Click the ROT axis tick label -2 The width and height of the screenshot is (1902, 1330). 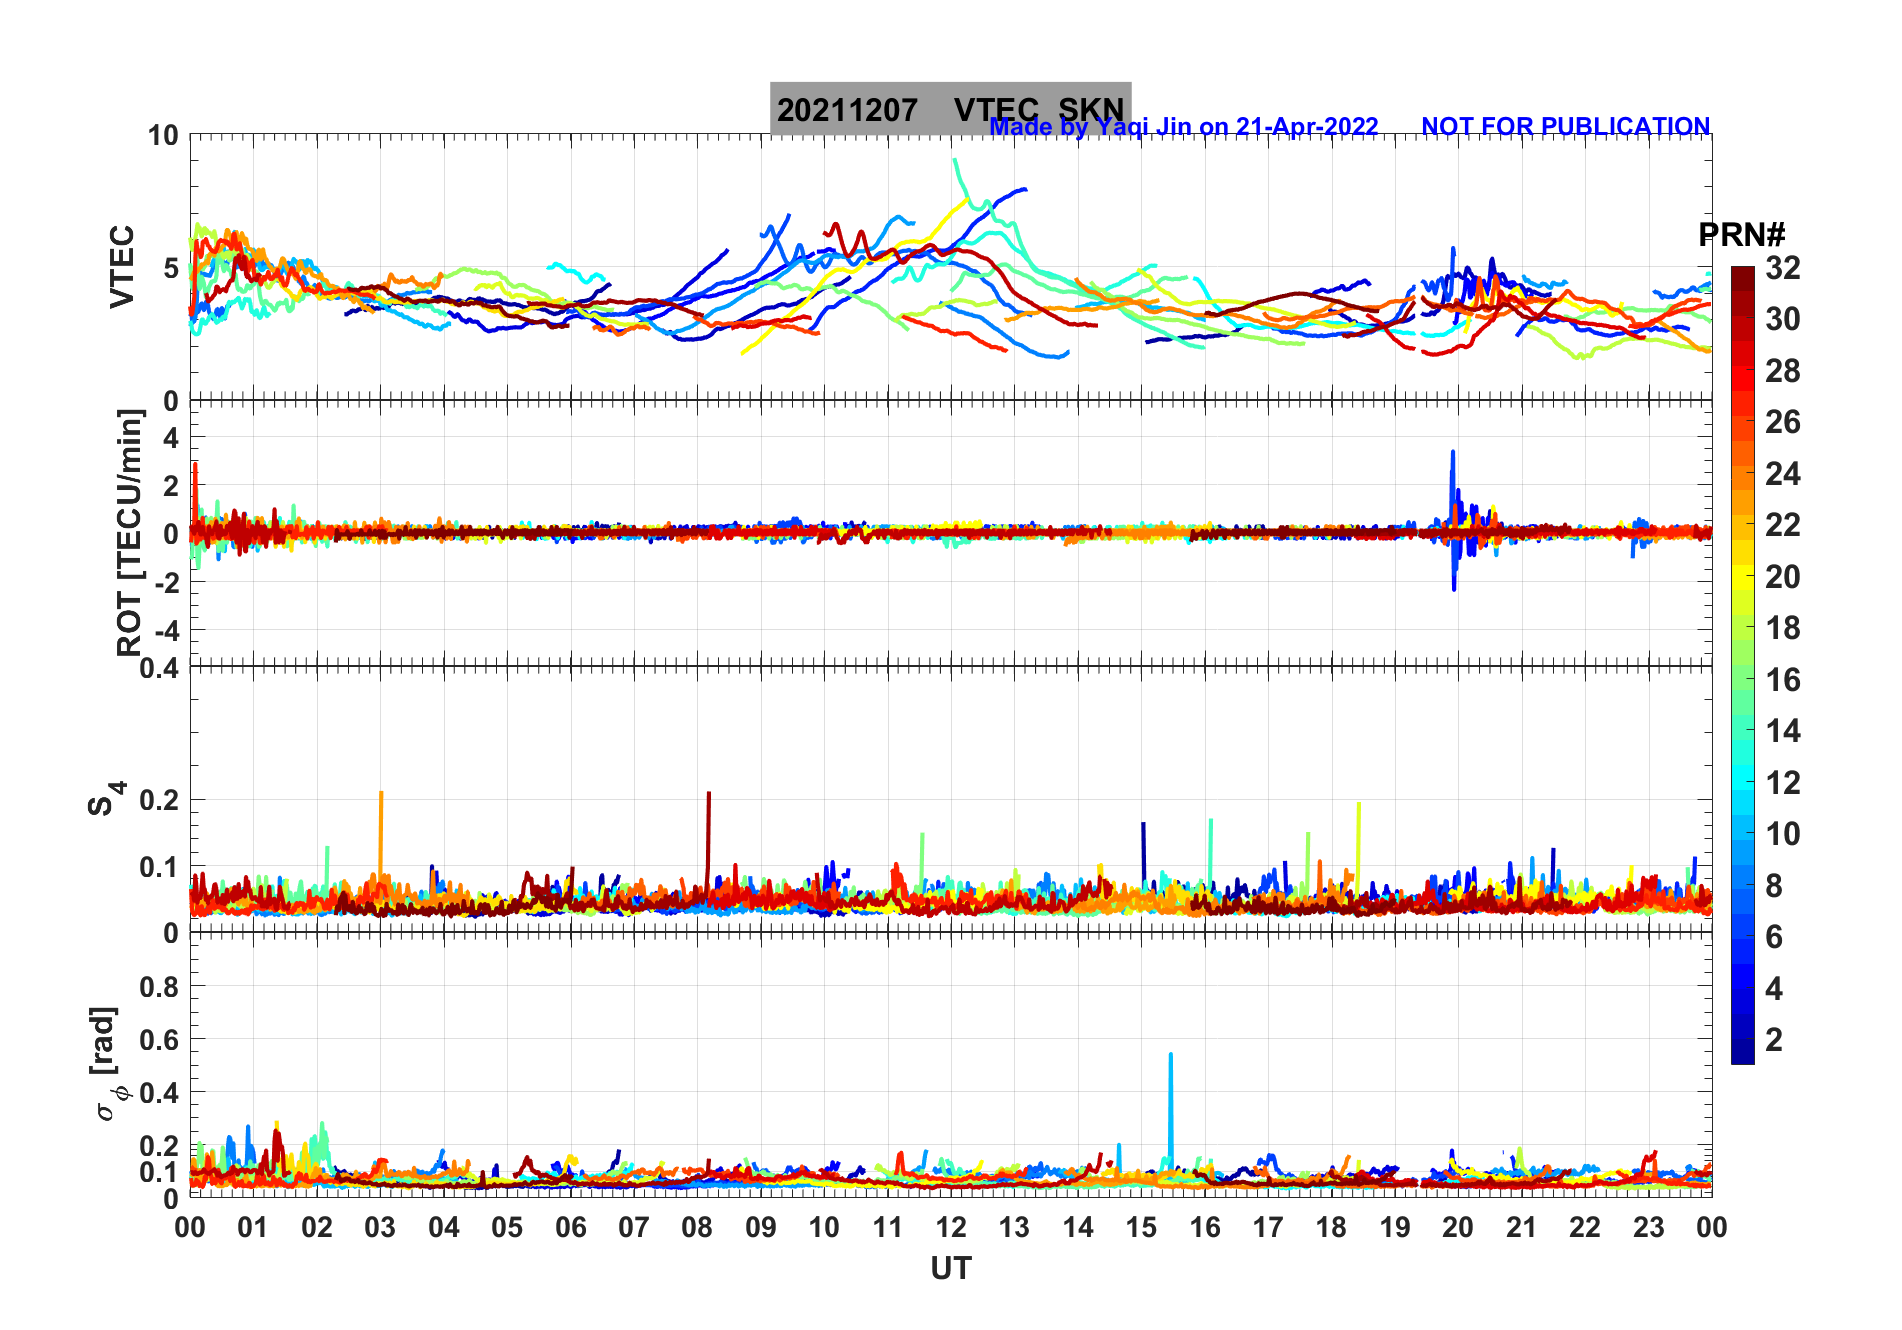[168, 582]
